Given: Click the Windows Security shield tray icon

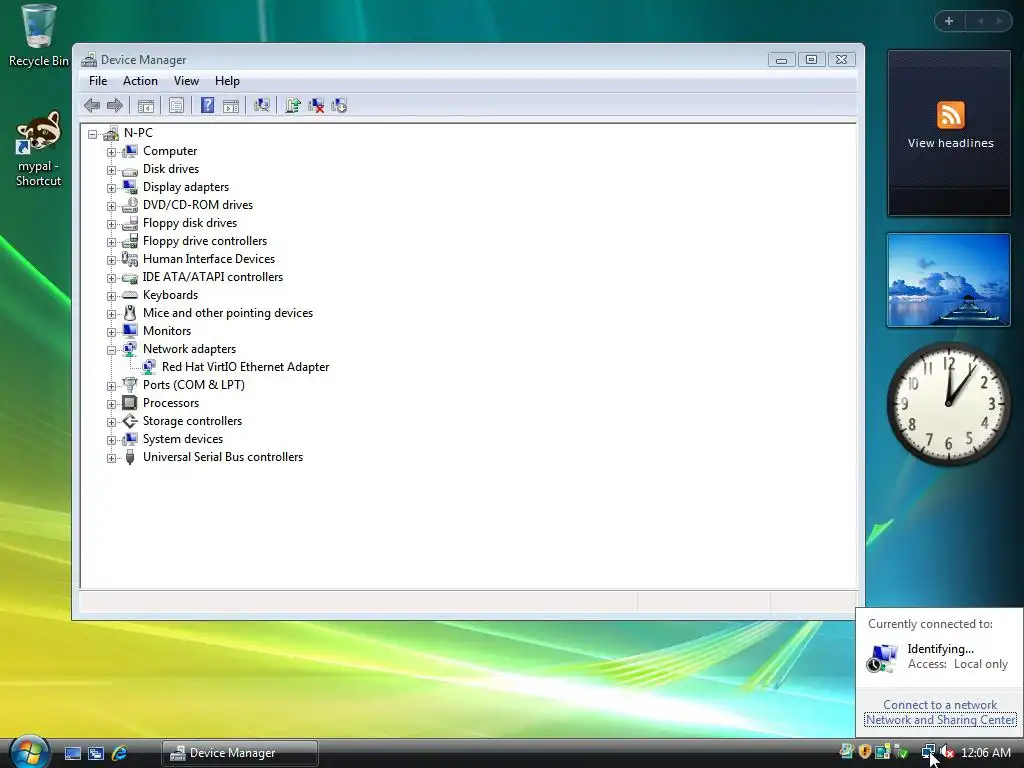Looking at the screenshot, I should pos(865,752).
